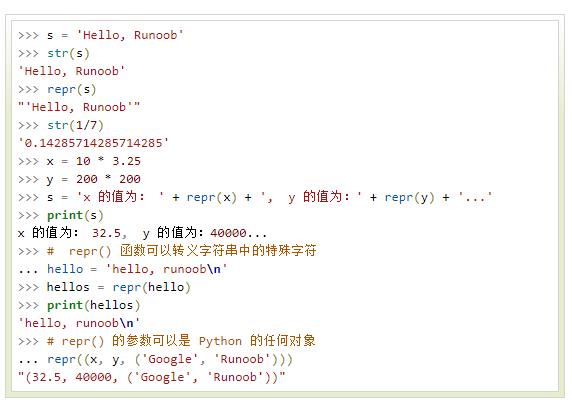Click the line hellos = repr(hello)
Viewport: 572px width, 402px height.
[104, 287]
